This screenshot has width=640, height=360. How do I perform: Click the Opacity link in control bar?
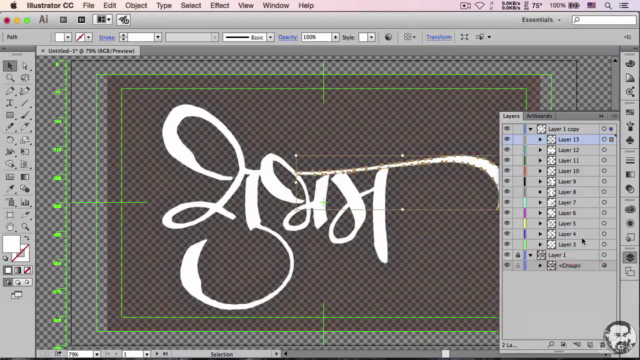(x=288, y=37)
